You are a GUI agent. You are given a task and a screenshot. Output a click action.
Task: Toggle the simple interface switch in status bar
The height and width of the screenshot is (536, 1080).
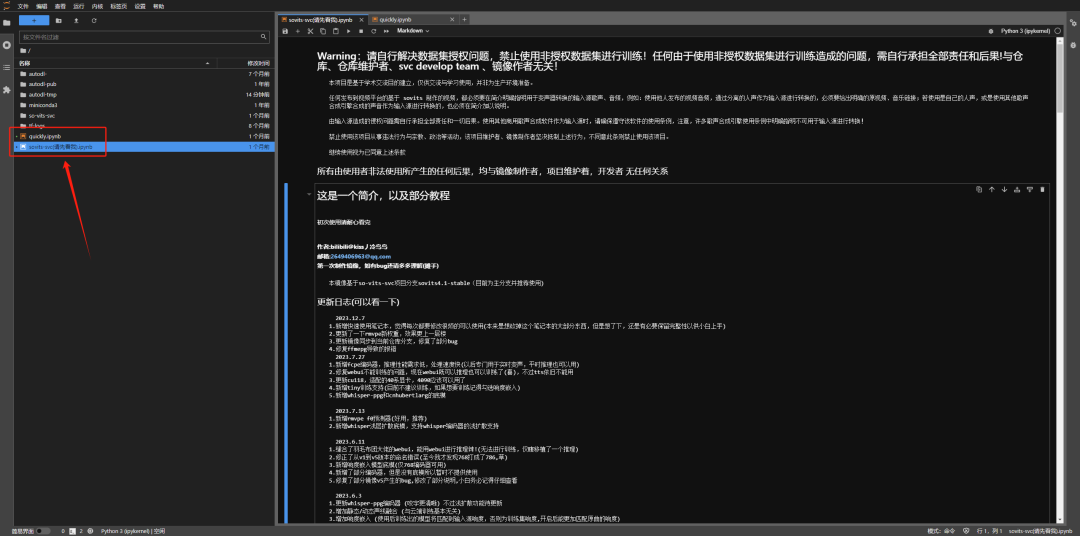click(x=43, y=531)
